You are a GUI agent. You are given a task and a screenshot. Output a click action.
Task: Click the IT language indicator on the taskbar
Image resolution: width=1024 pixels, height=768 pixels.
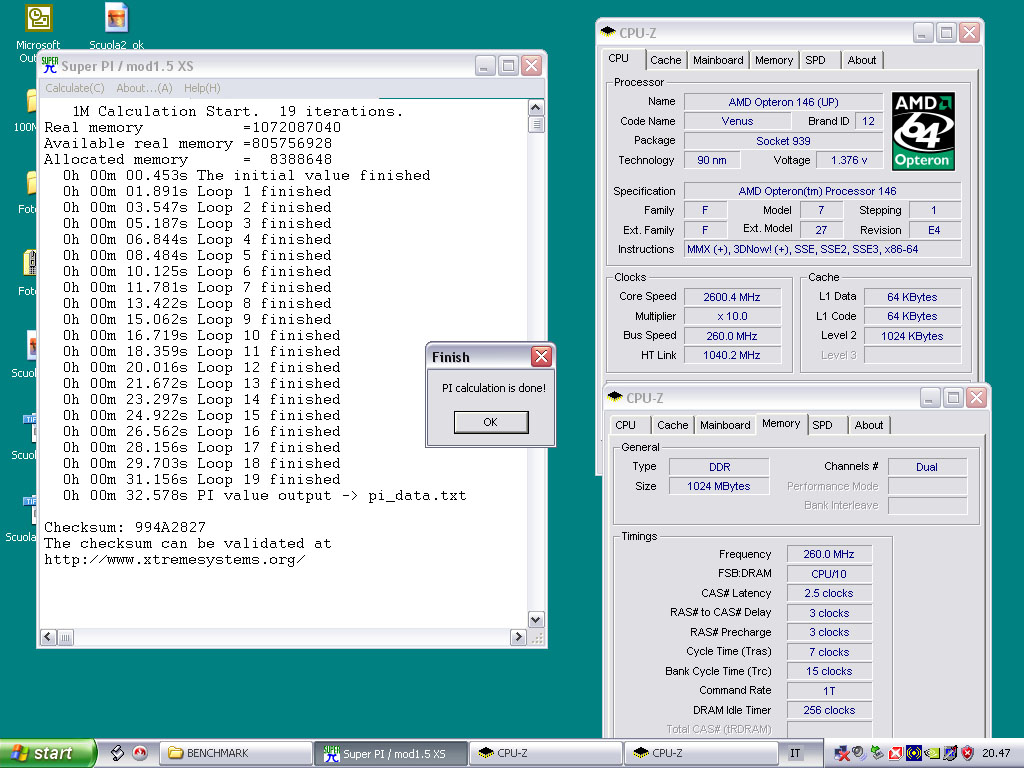[795, 753]
